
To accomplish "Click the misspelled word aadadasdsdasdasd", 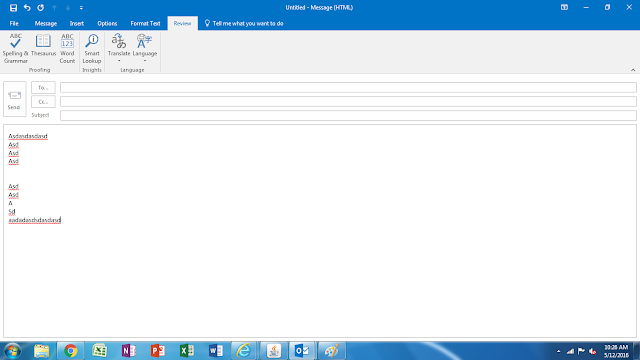I will click(35, 220).
